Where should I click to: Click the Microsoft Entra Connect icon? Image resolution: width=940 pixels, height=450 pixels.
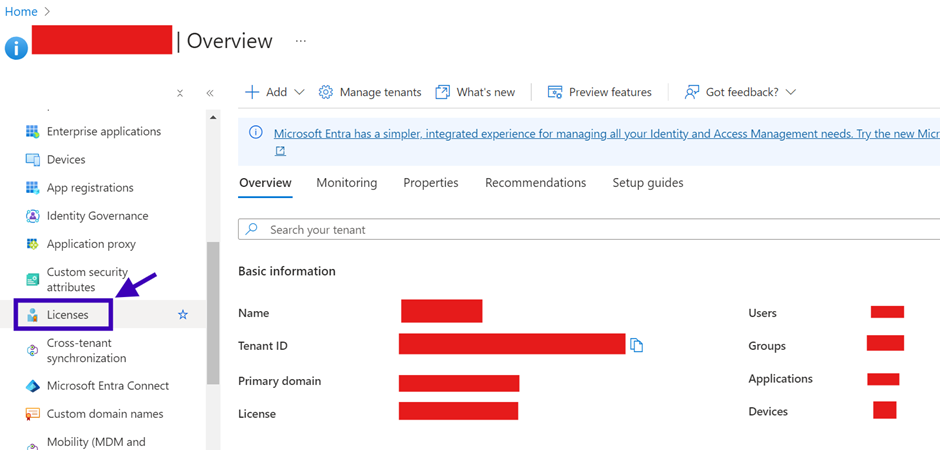[32, 386]
